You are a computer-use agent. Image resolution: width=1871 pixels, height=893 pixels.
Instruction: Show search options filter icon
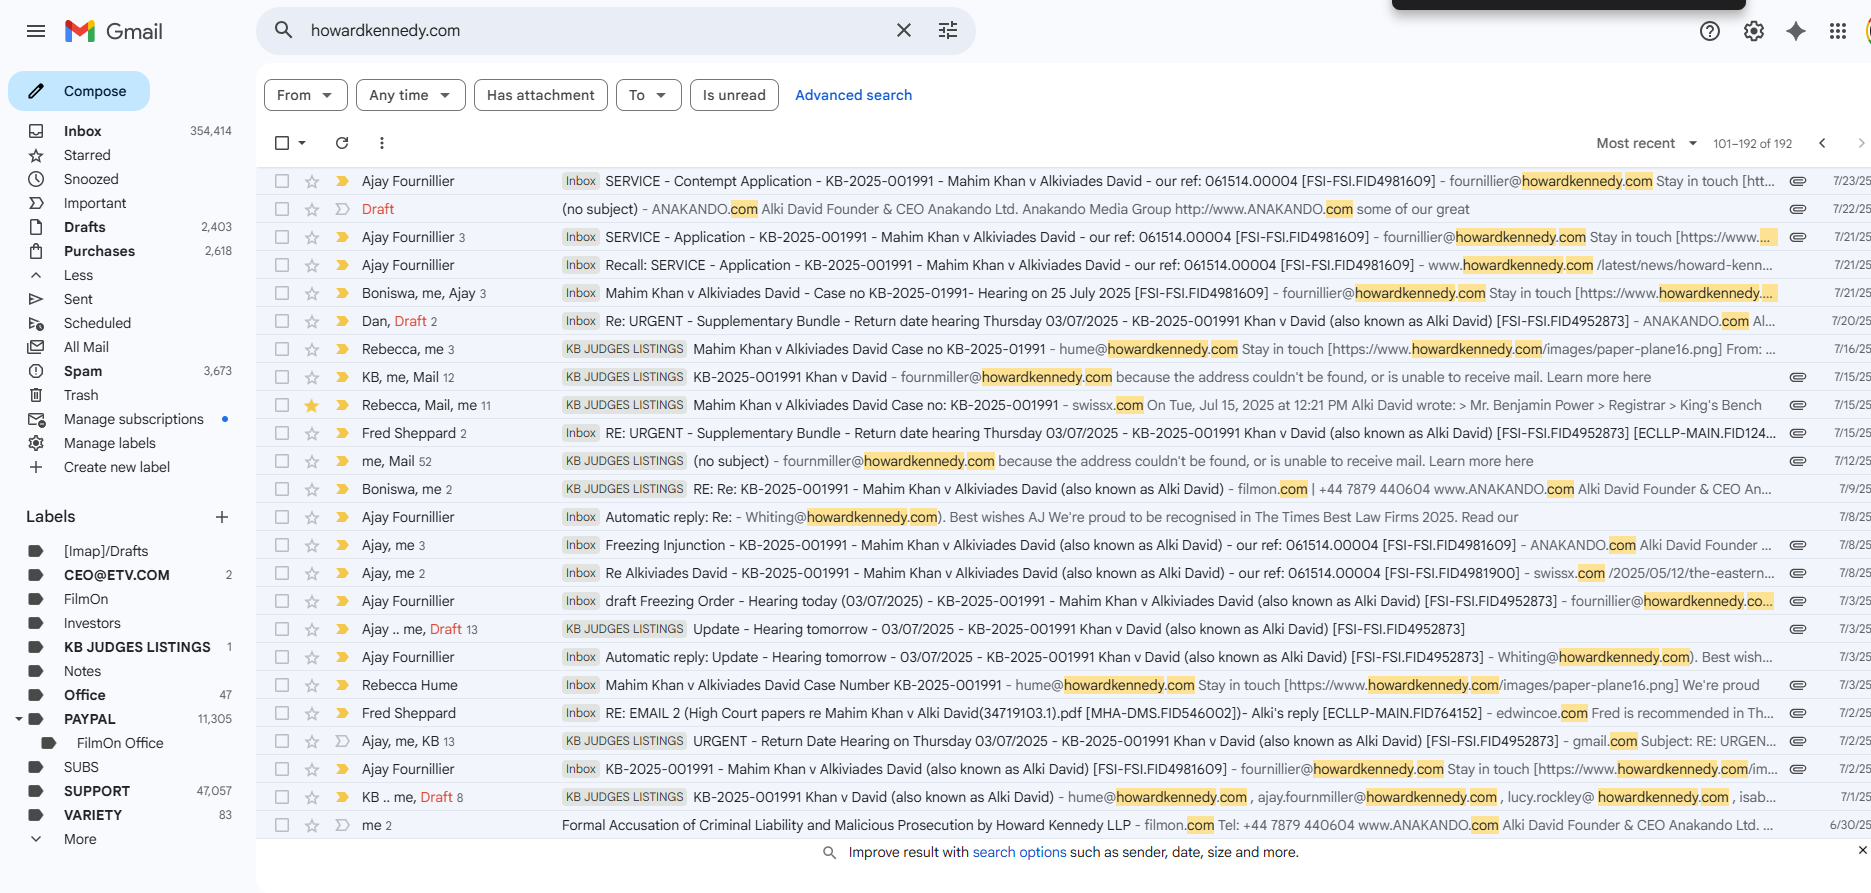point(947,30)
